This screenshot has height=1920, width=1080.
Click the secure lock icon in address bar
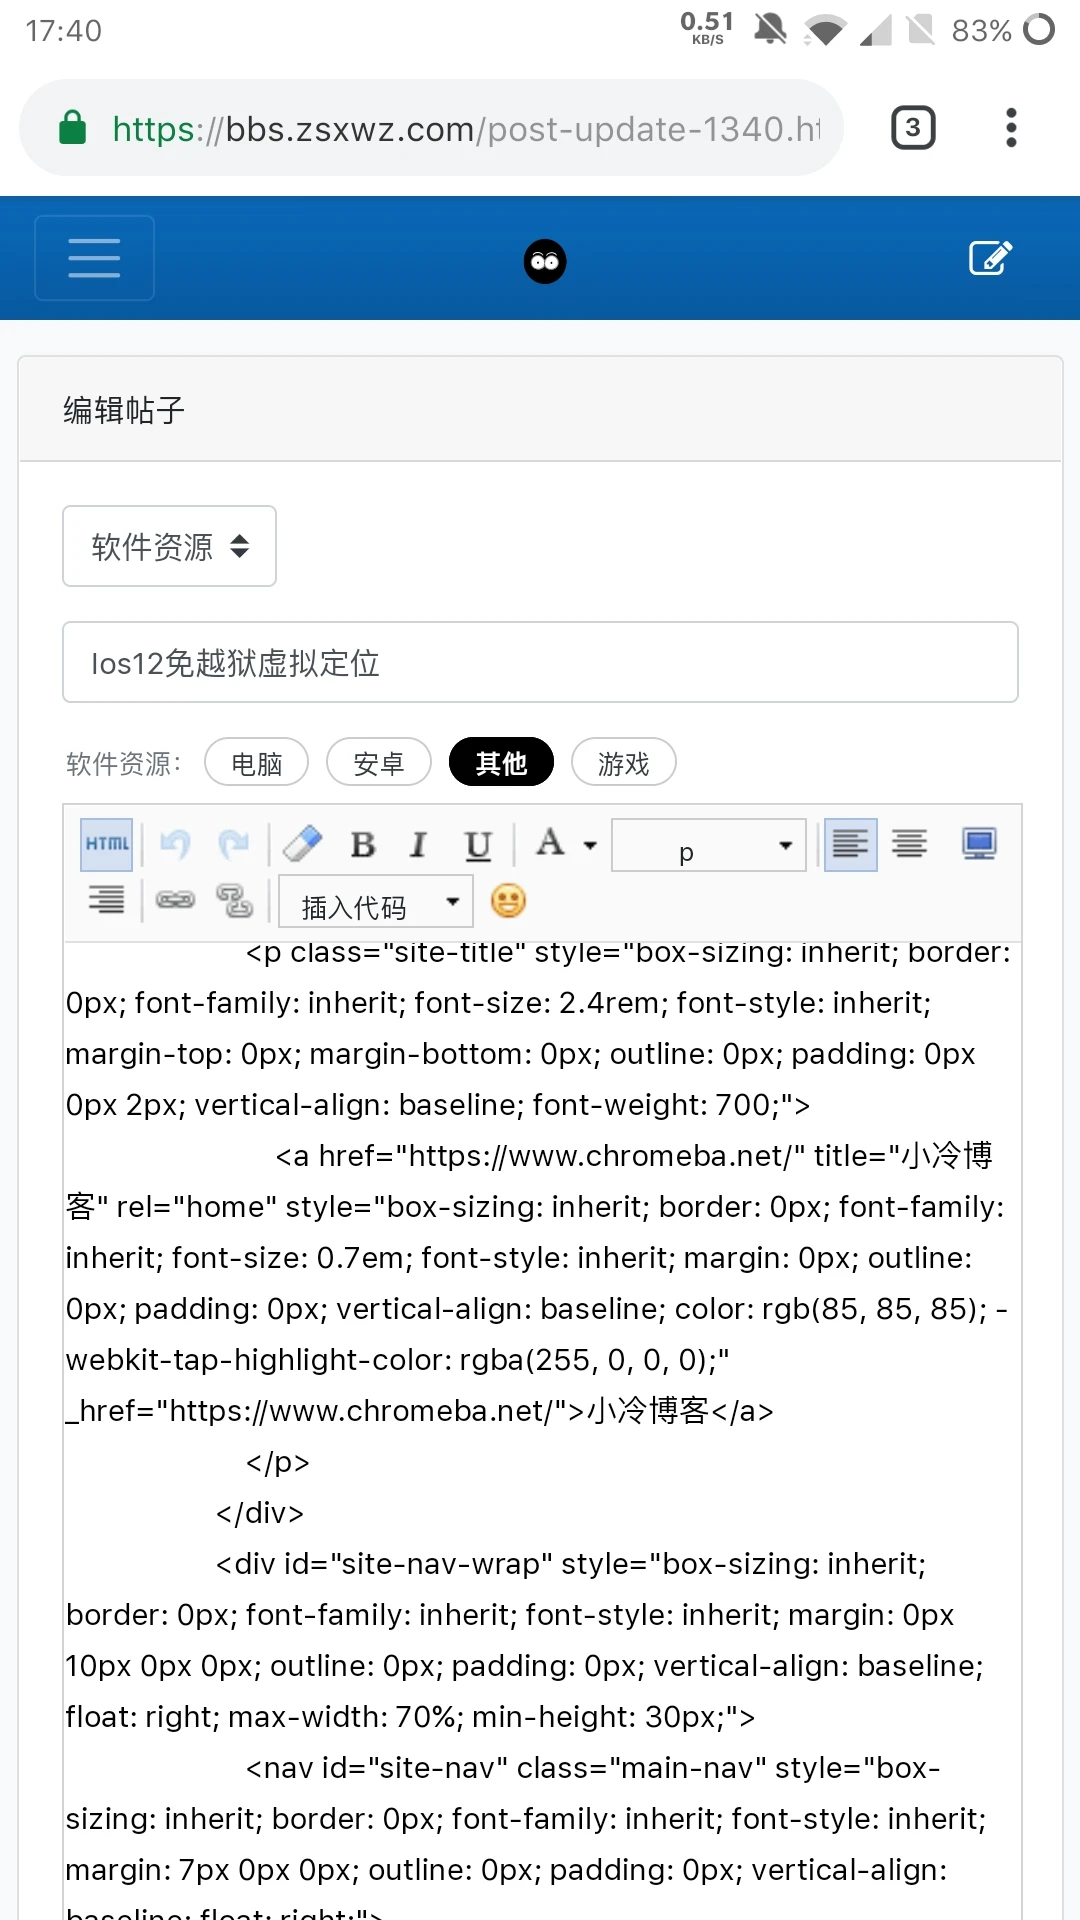73,128
